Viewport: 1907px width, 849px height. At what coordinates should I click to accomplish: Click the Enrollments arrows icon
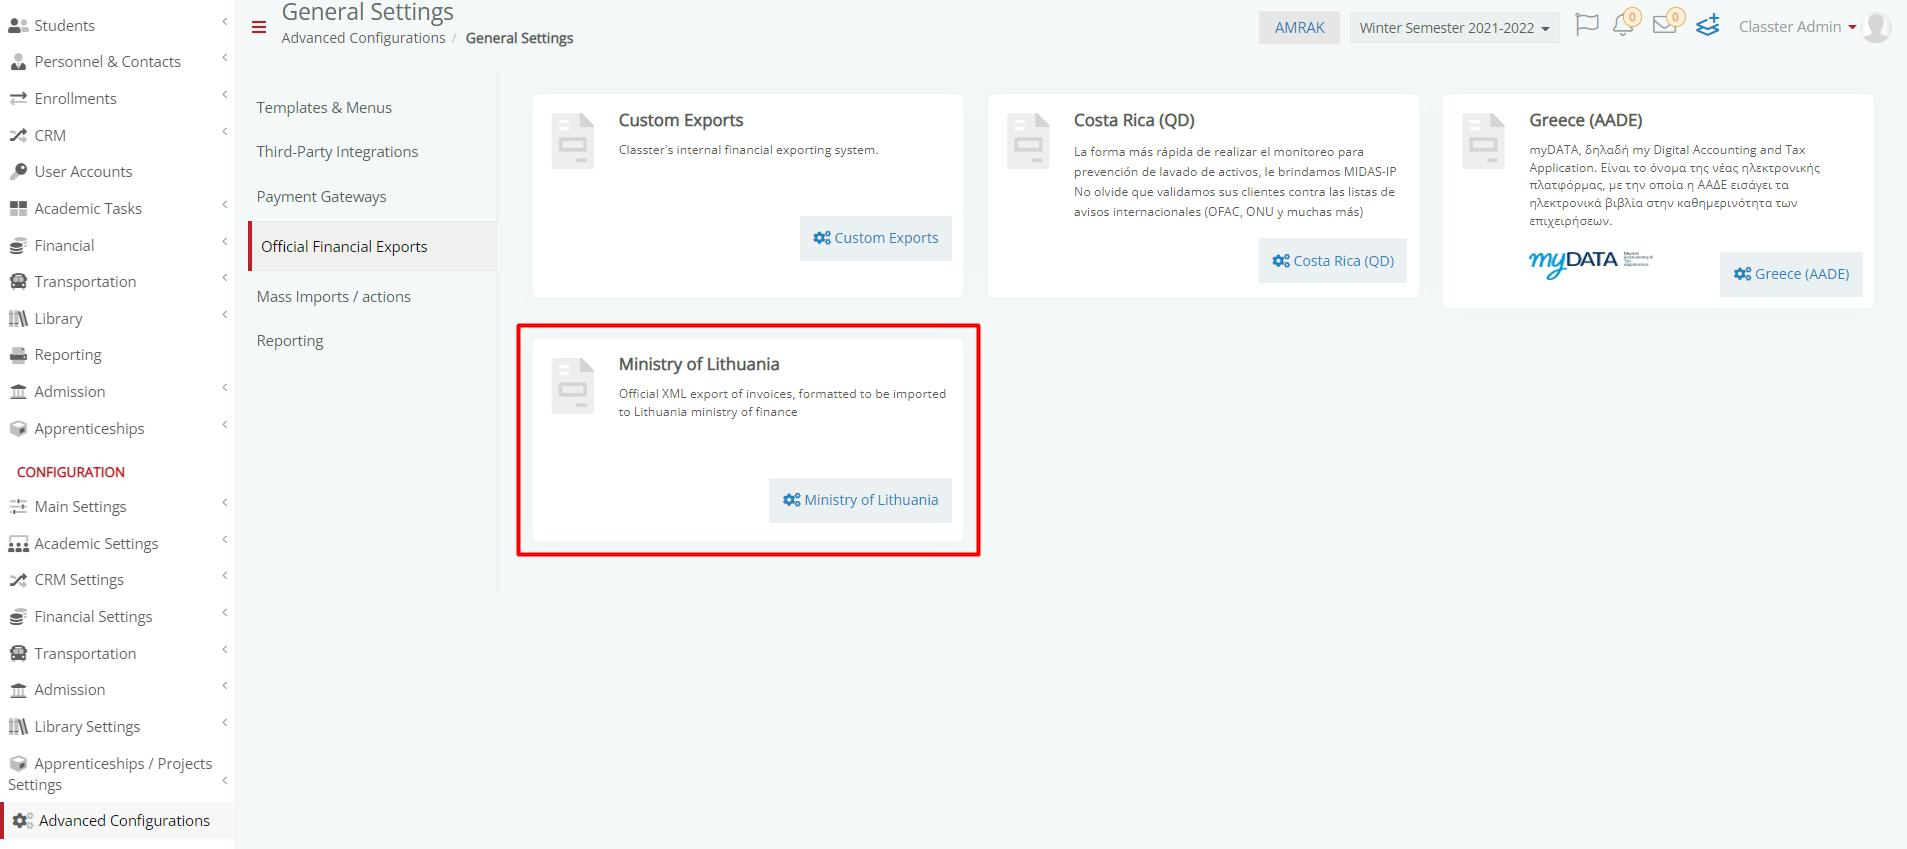[x=18, y=99]
